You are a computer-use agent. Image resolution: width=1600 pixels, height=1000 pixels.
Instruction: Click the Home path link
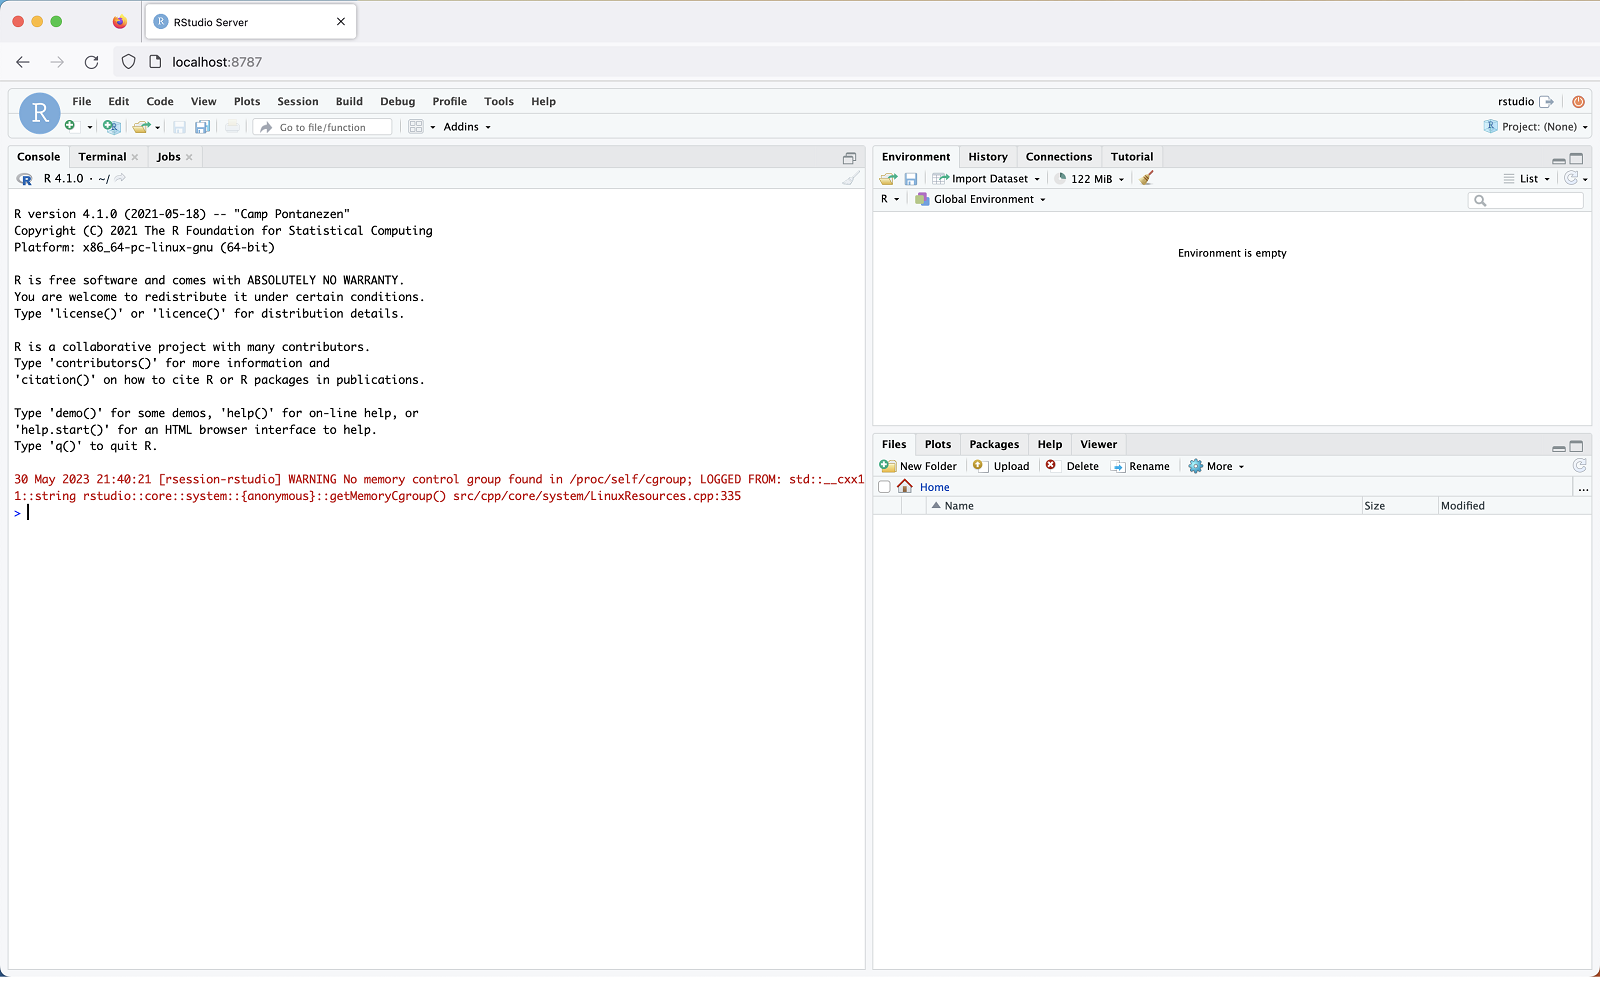[x=935, y=488]
